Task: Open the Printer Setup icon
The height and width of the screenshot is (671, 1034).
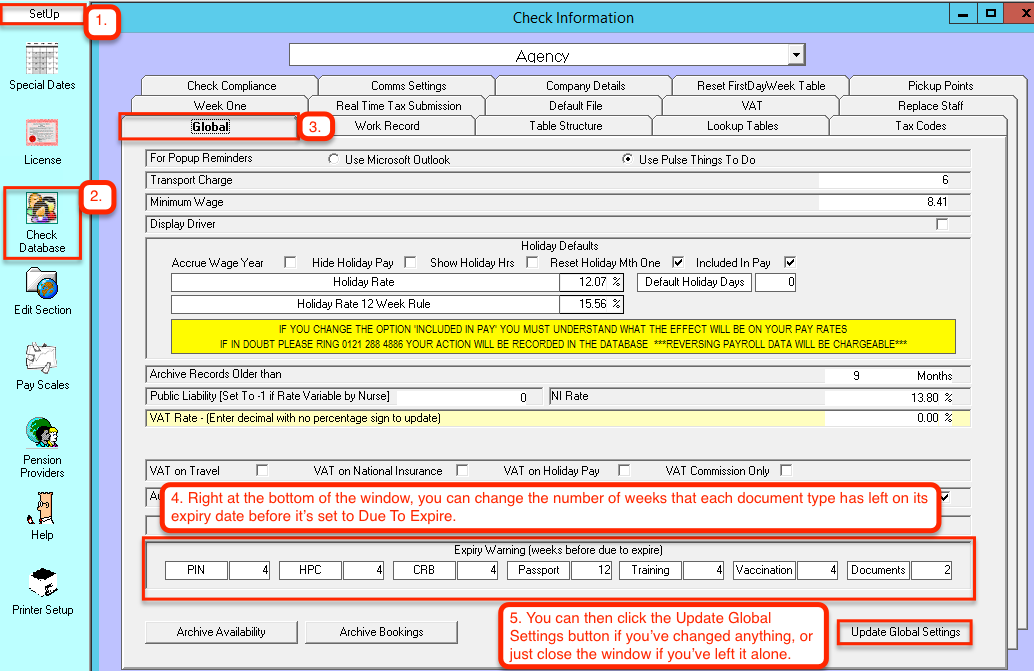Action: [42, 583]
